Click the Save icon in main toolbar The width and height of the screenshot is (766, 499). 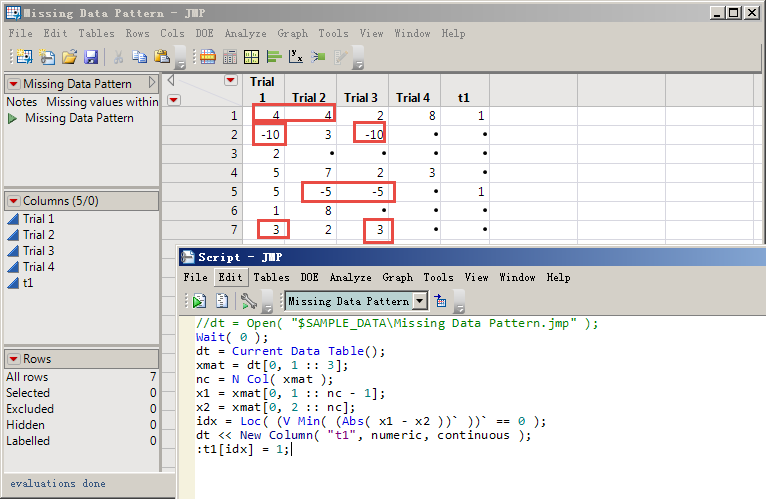91,56
